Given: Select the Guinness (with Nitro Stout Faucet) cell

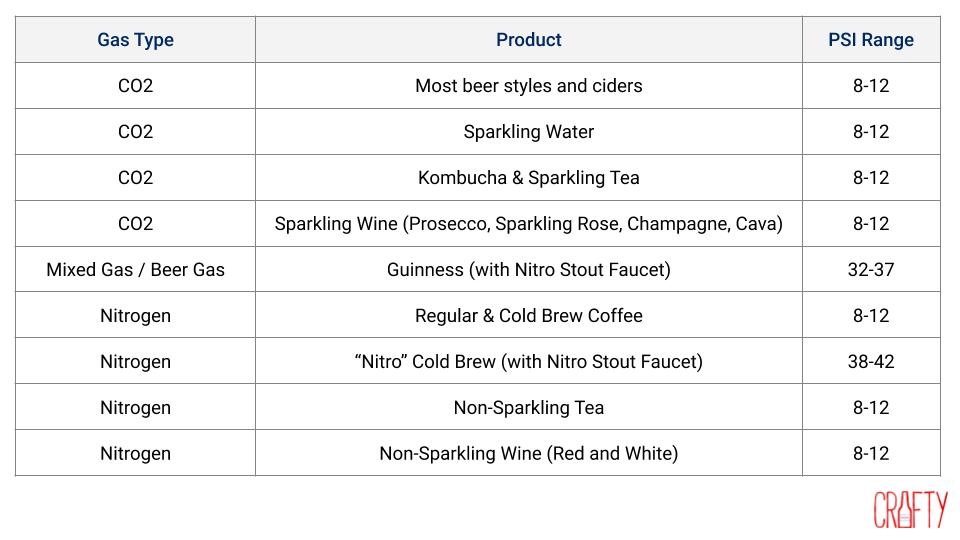Looking at the screenshot, I should pos(528,270).
